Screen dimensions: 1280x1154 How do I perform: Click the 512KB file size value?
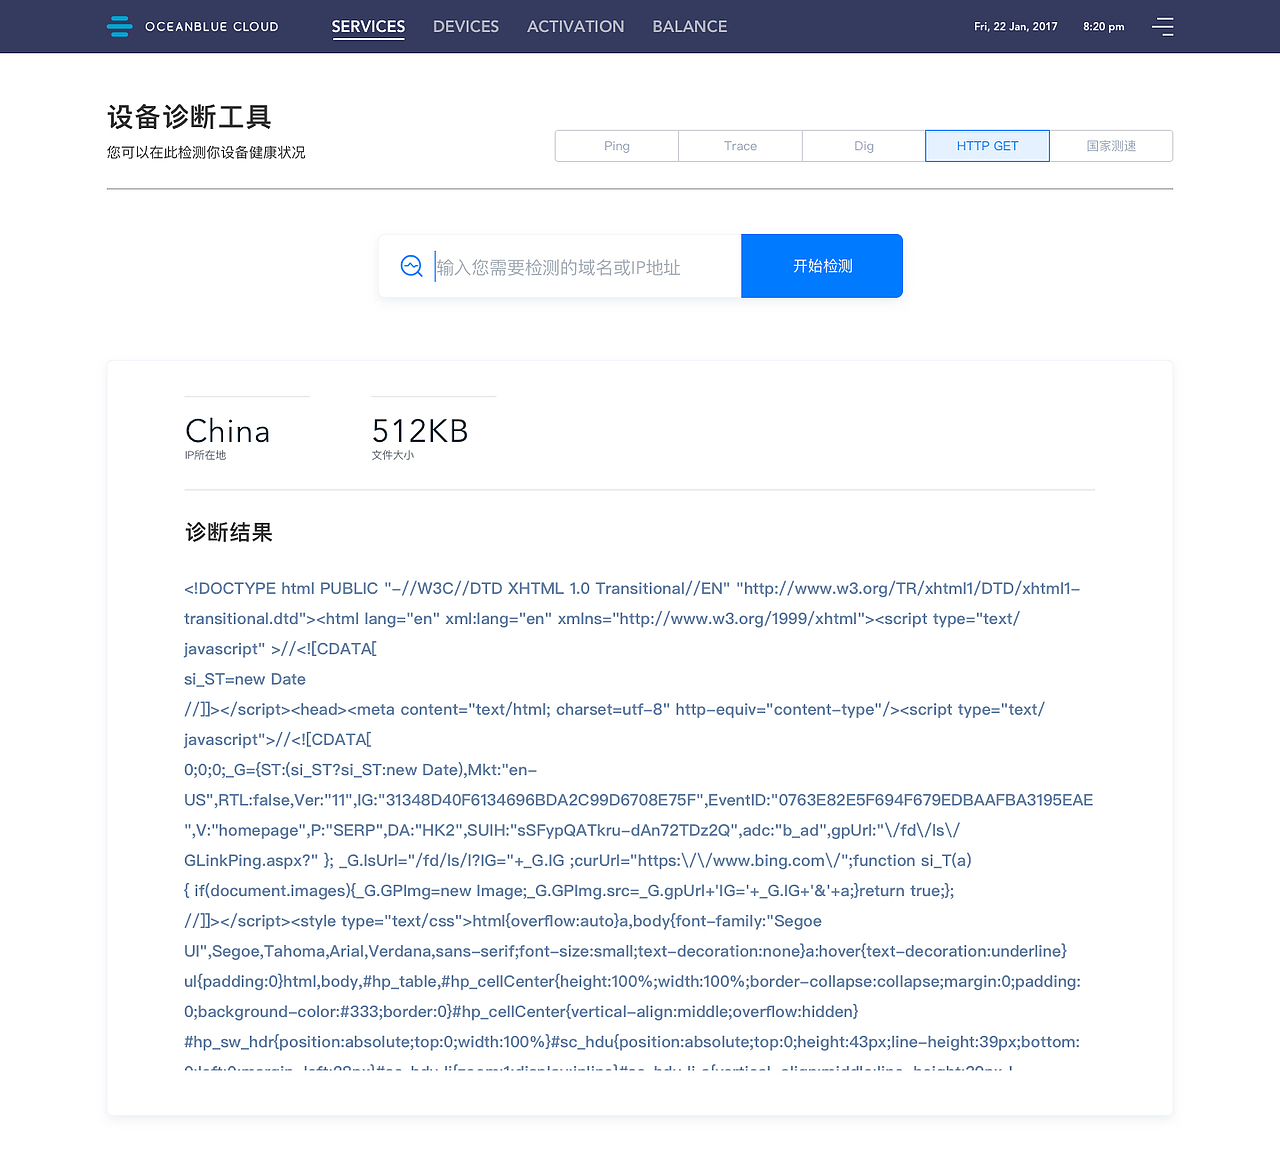tap(420, 431)
